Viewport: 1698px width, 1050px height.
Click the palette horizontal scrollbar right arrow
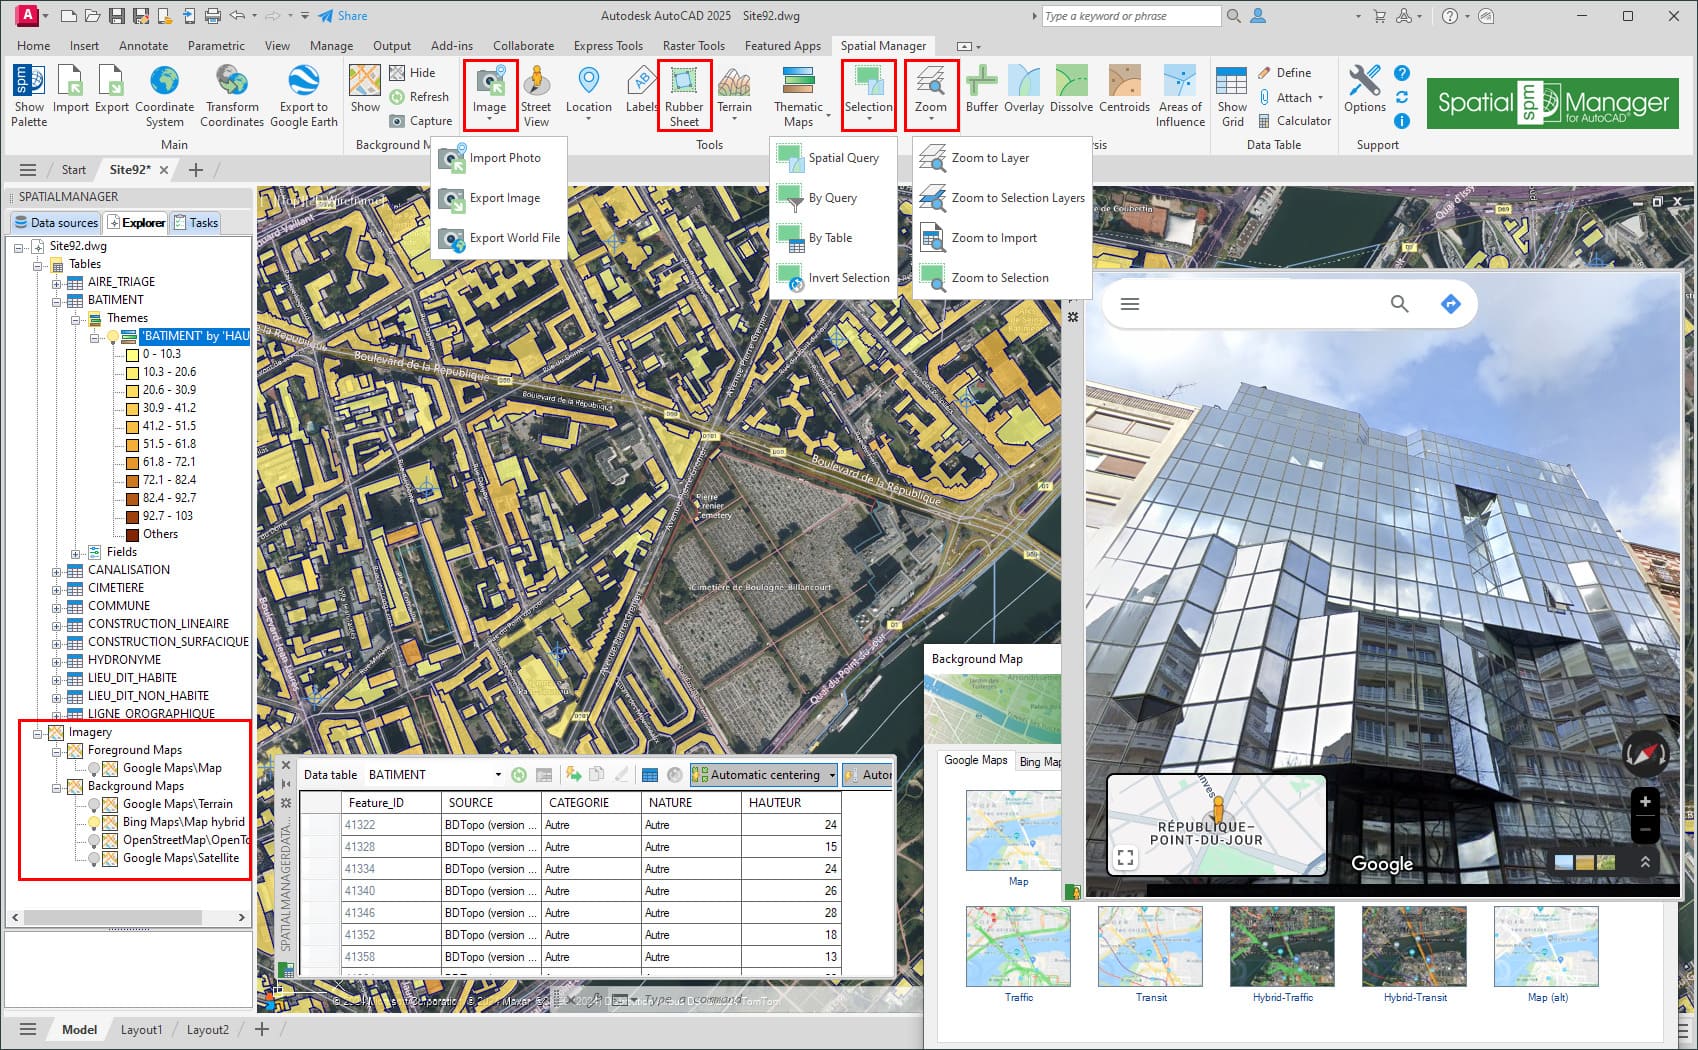pos(241,917)
